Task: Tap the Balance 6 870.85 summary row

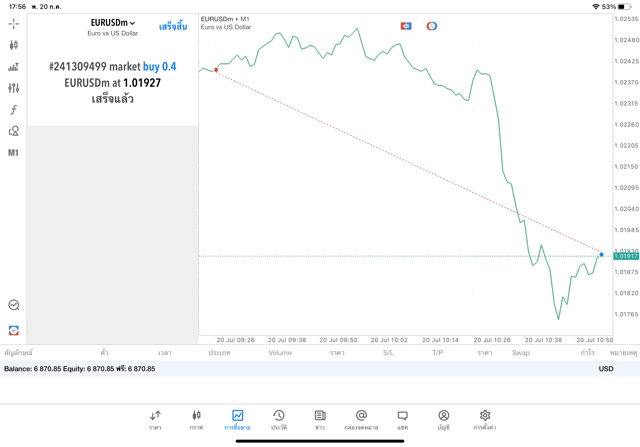Action: point(320,369)
